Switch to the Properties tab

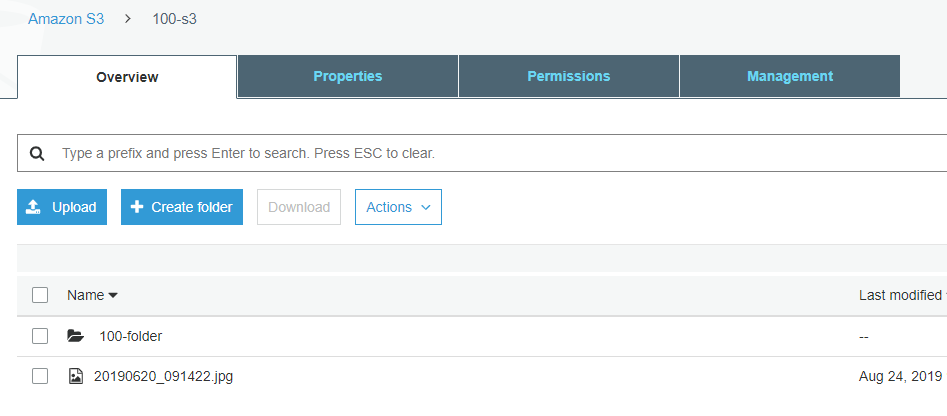click(x=348, y=76)
